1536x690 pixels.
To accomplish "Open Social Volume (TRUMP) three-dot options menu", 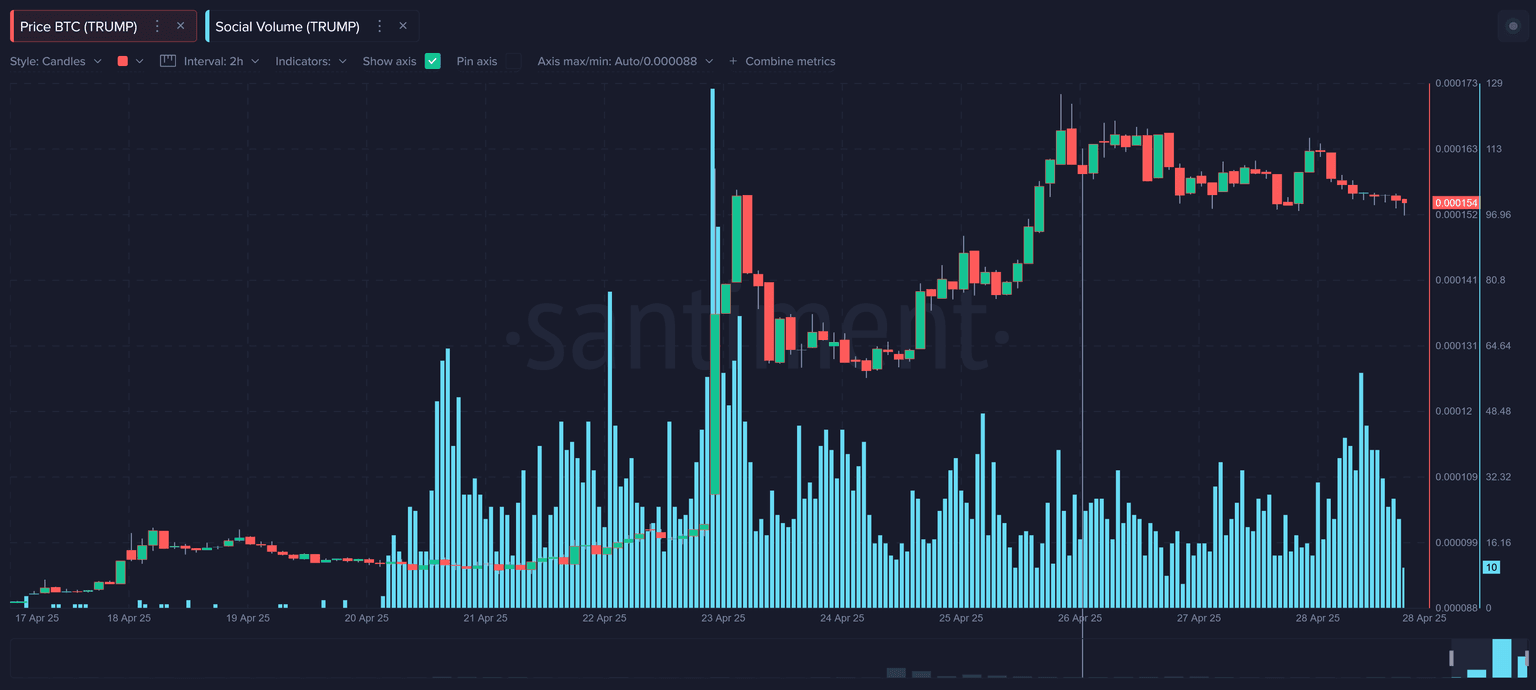I will pos(379,26).
